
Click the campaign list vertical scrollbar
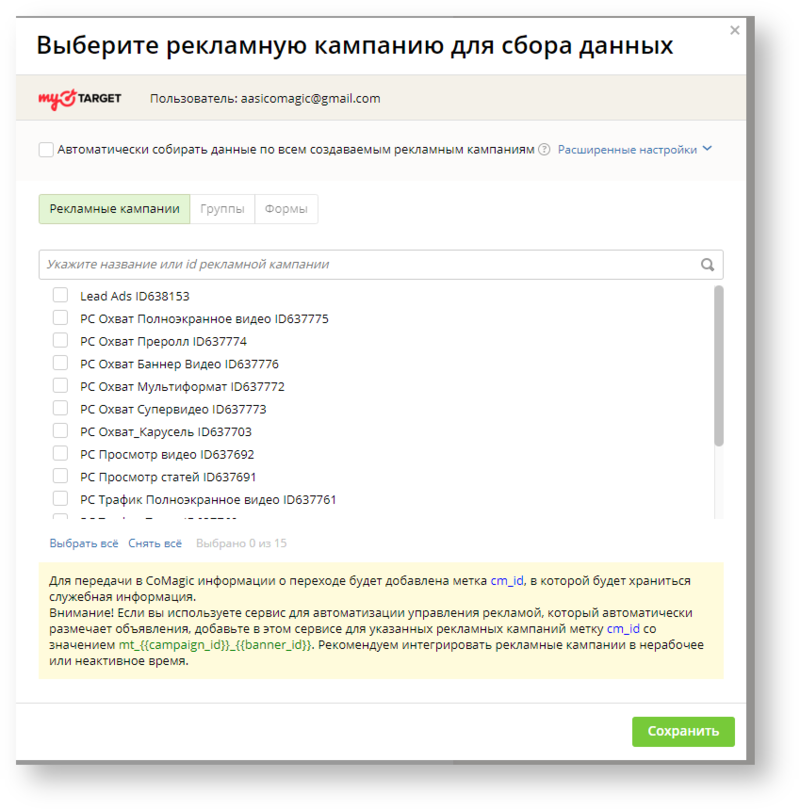[x=718, y=366]
